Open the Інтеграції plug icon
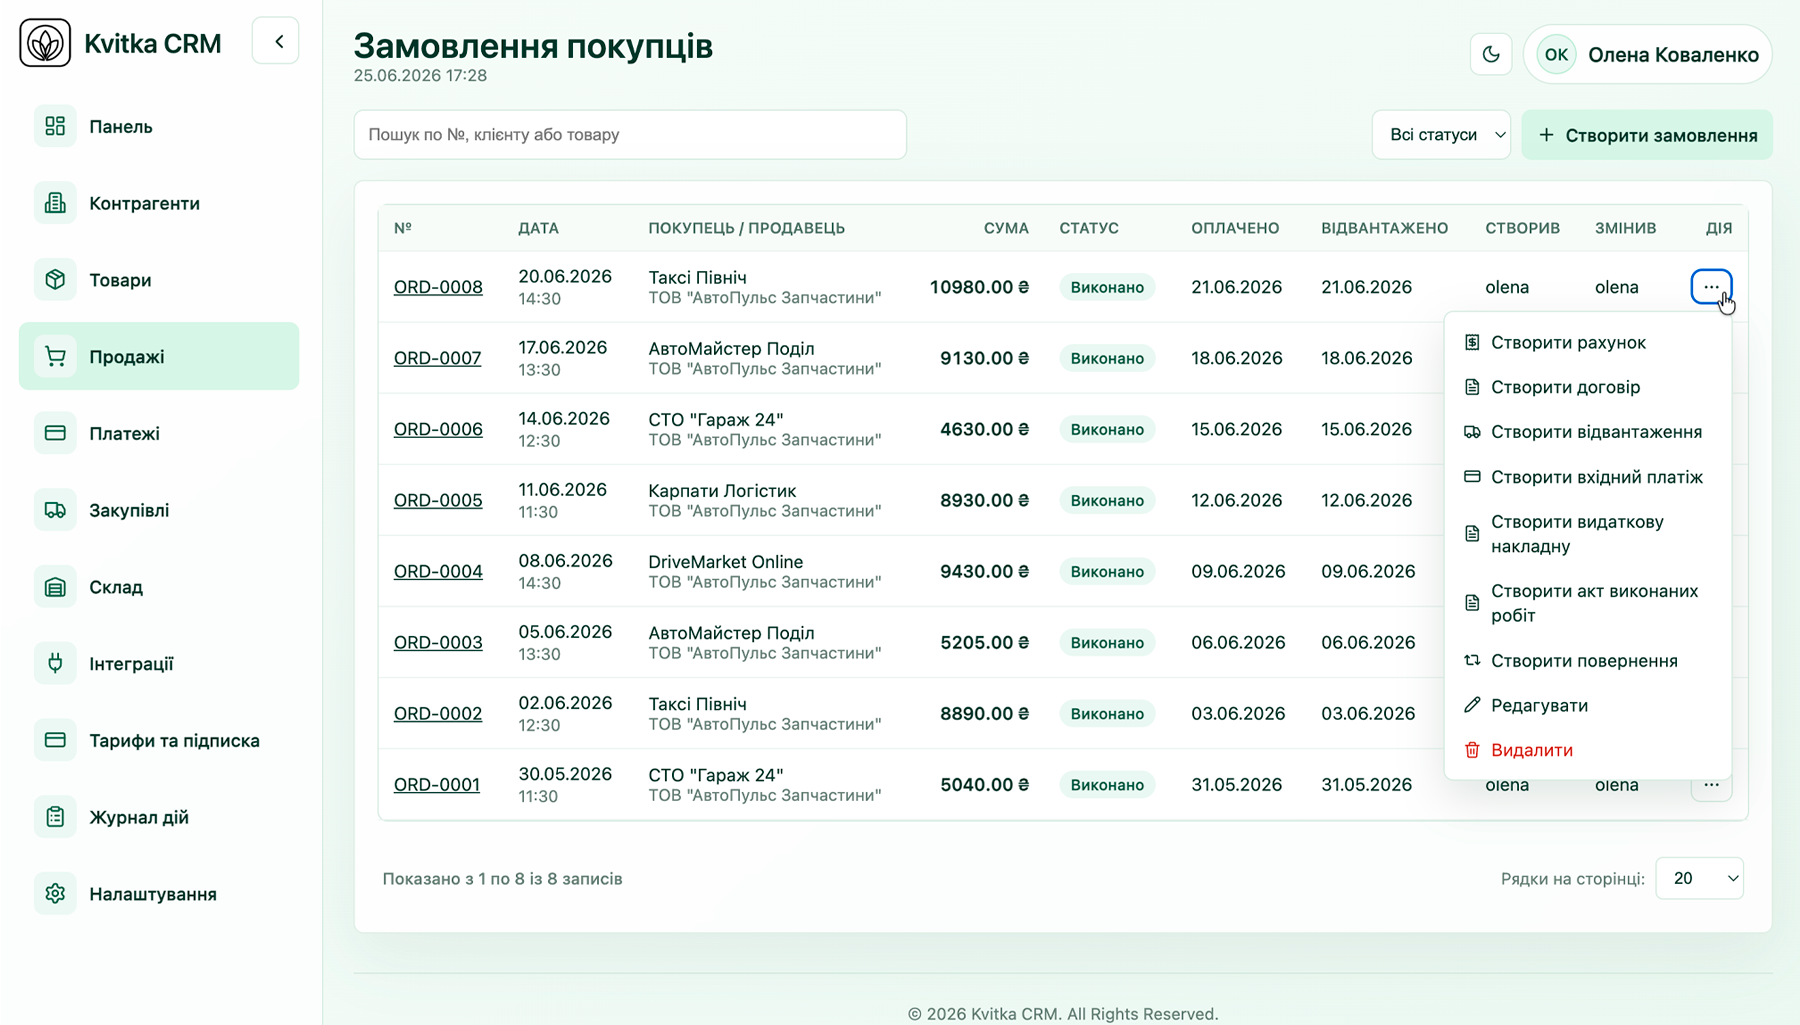 tap(55, 663)
